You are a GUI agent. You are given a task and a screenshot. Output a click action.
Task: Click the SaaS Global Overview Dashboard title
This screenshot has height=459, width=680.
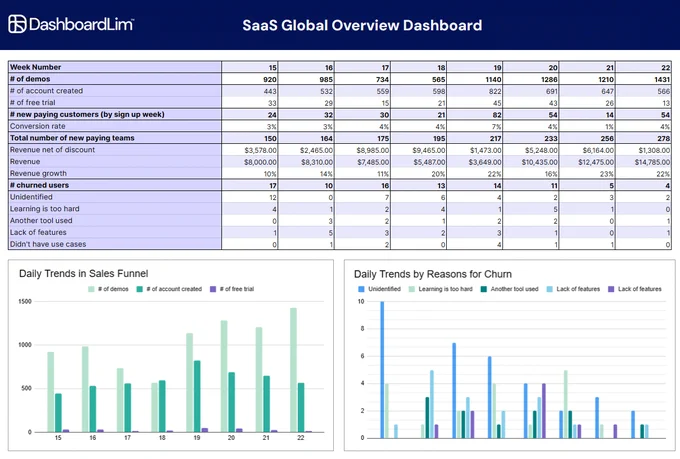point(362,25)
